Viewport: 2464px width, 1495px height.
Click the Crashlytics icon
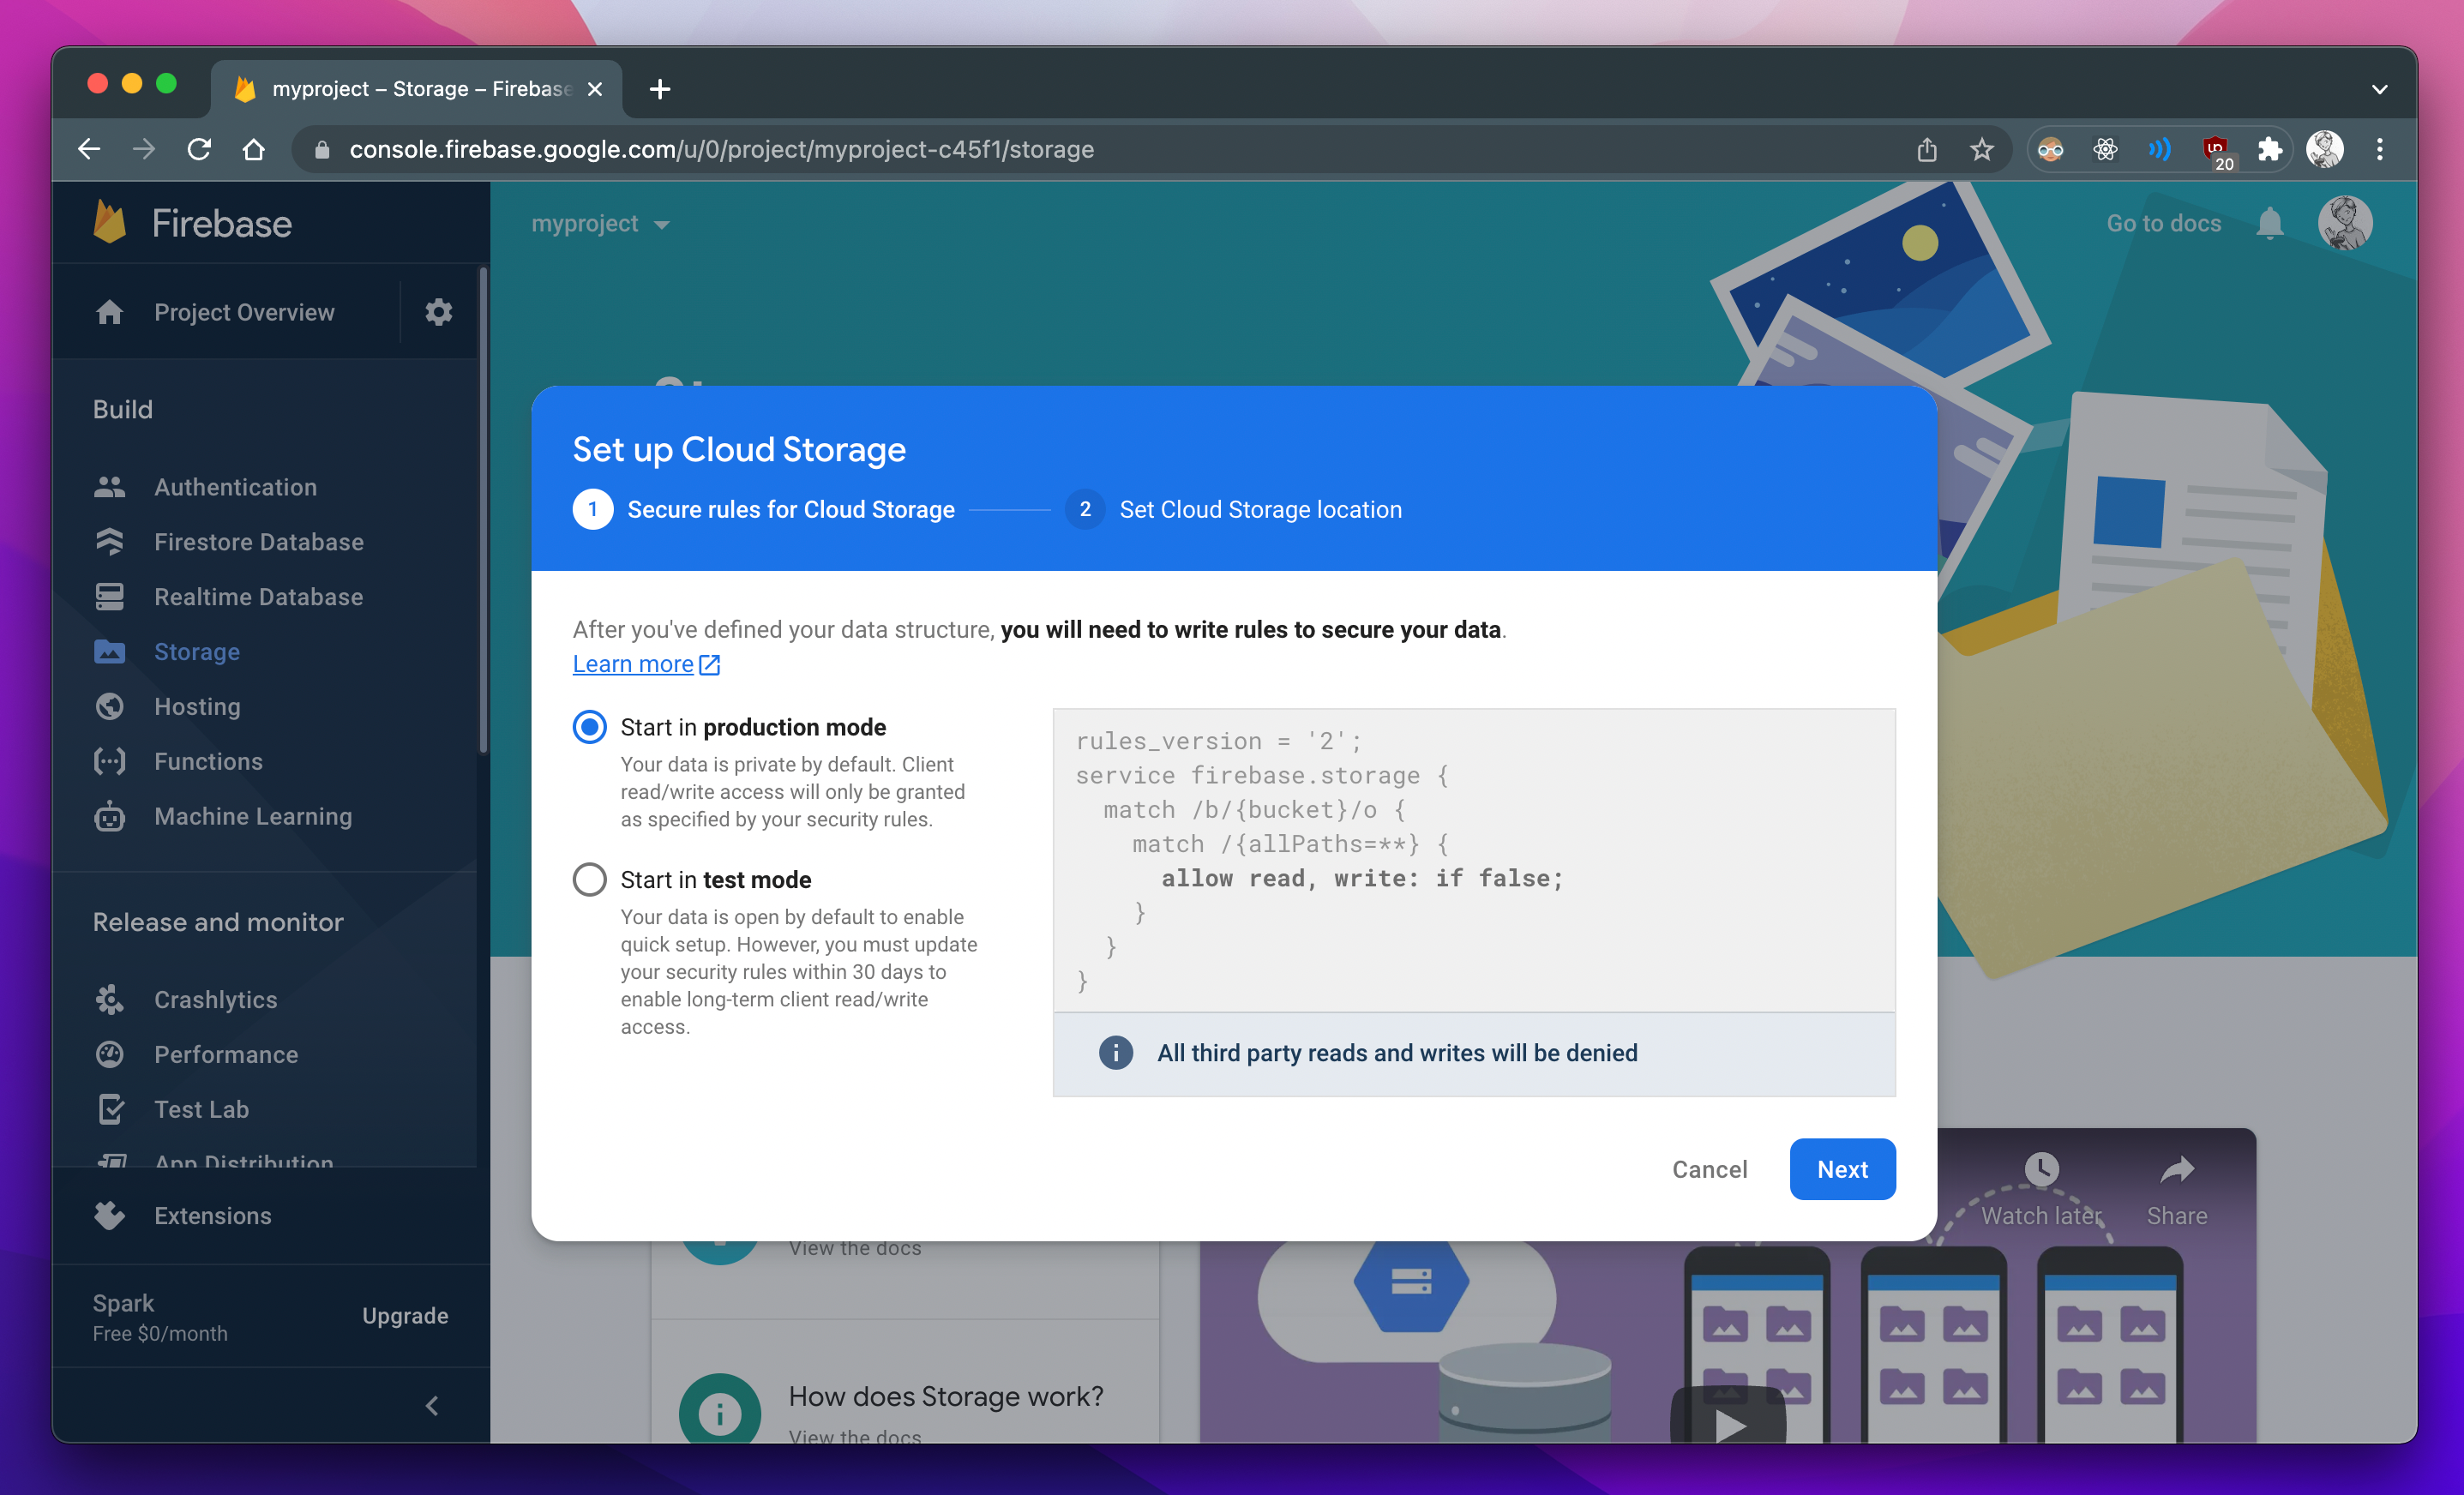pos(110,1000)
